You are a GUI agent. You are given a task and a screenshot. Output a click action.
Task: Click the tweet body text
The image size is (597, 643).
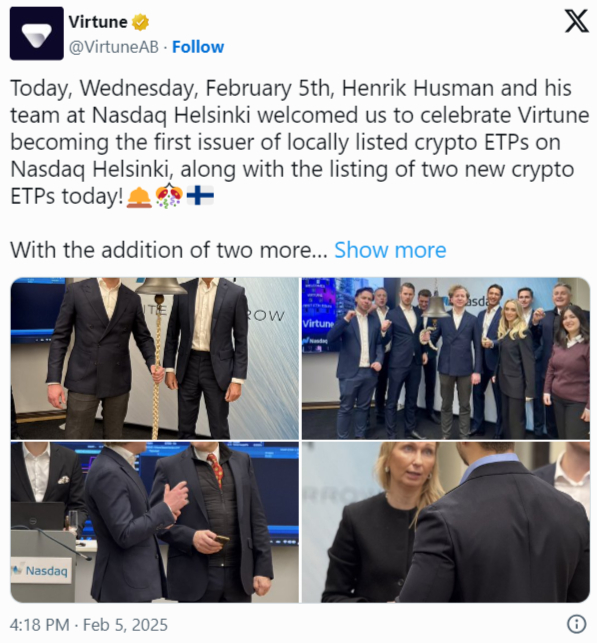click(299, 142)
